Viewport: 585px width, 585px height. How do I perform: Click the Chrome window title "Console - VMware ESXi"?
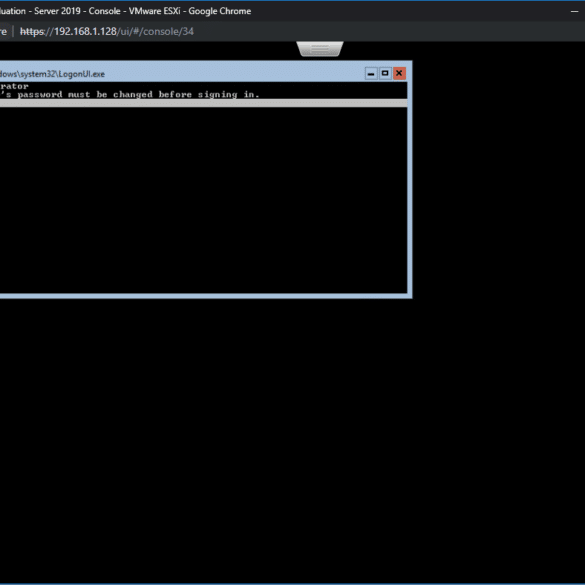[134, 11]
